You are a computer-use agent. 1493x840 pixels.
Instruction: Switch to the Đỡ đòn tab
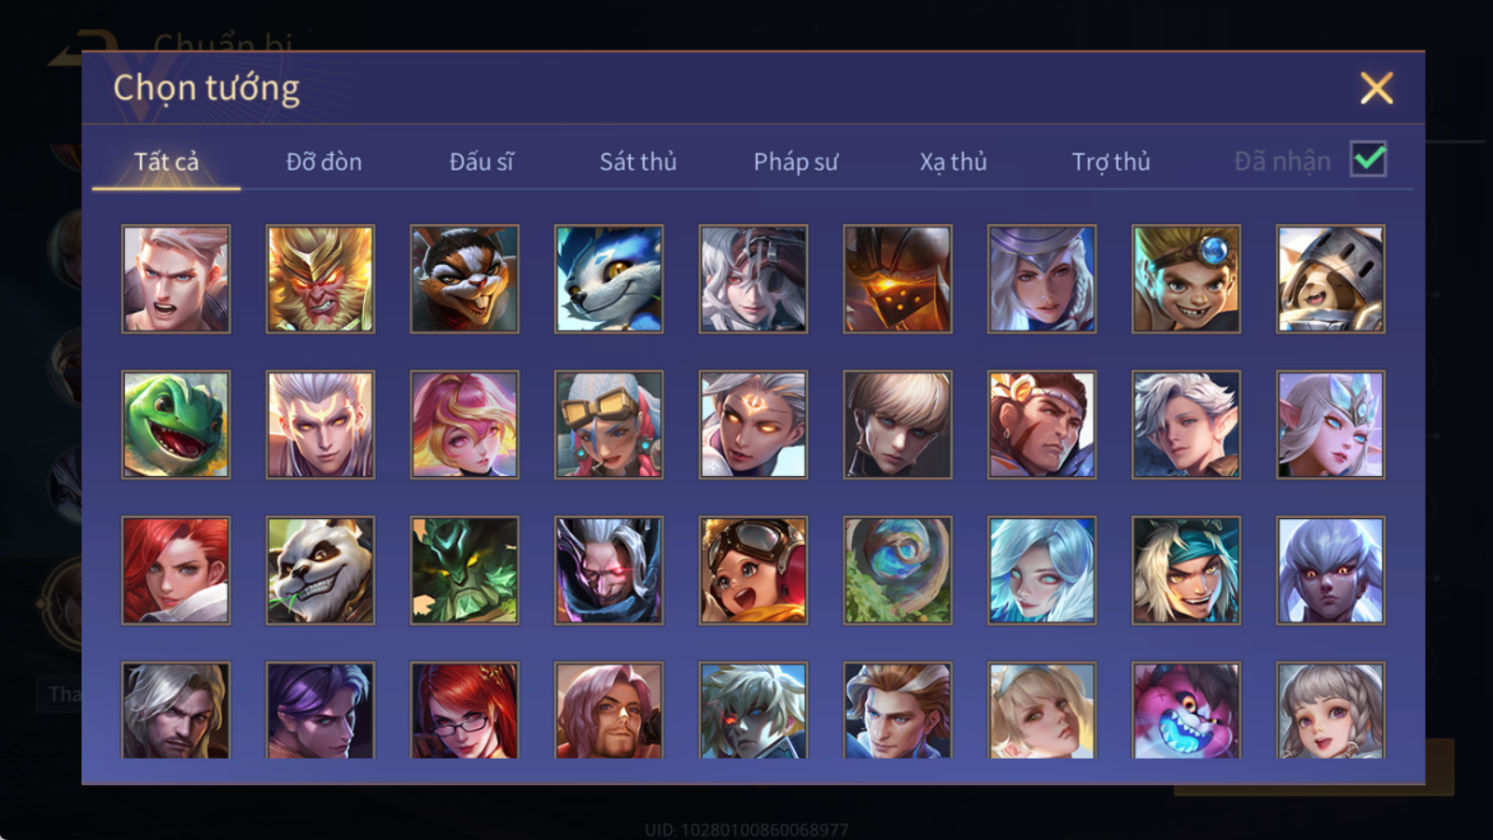[x=324, y=162]
